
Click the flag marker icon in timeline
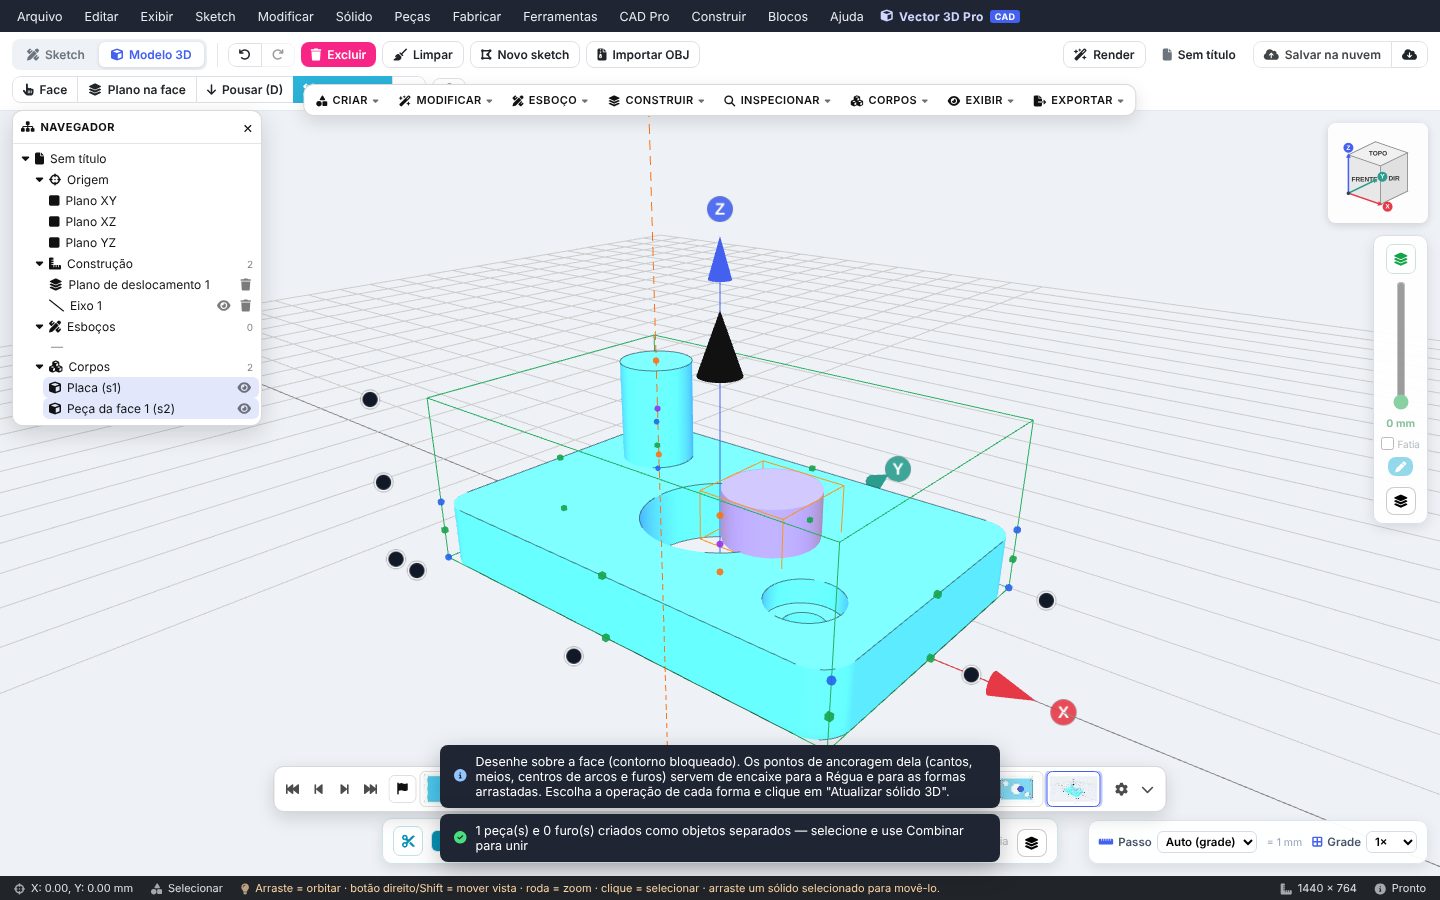pyautogui.click(x=402, y=789)
